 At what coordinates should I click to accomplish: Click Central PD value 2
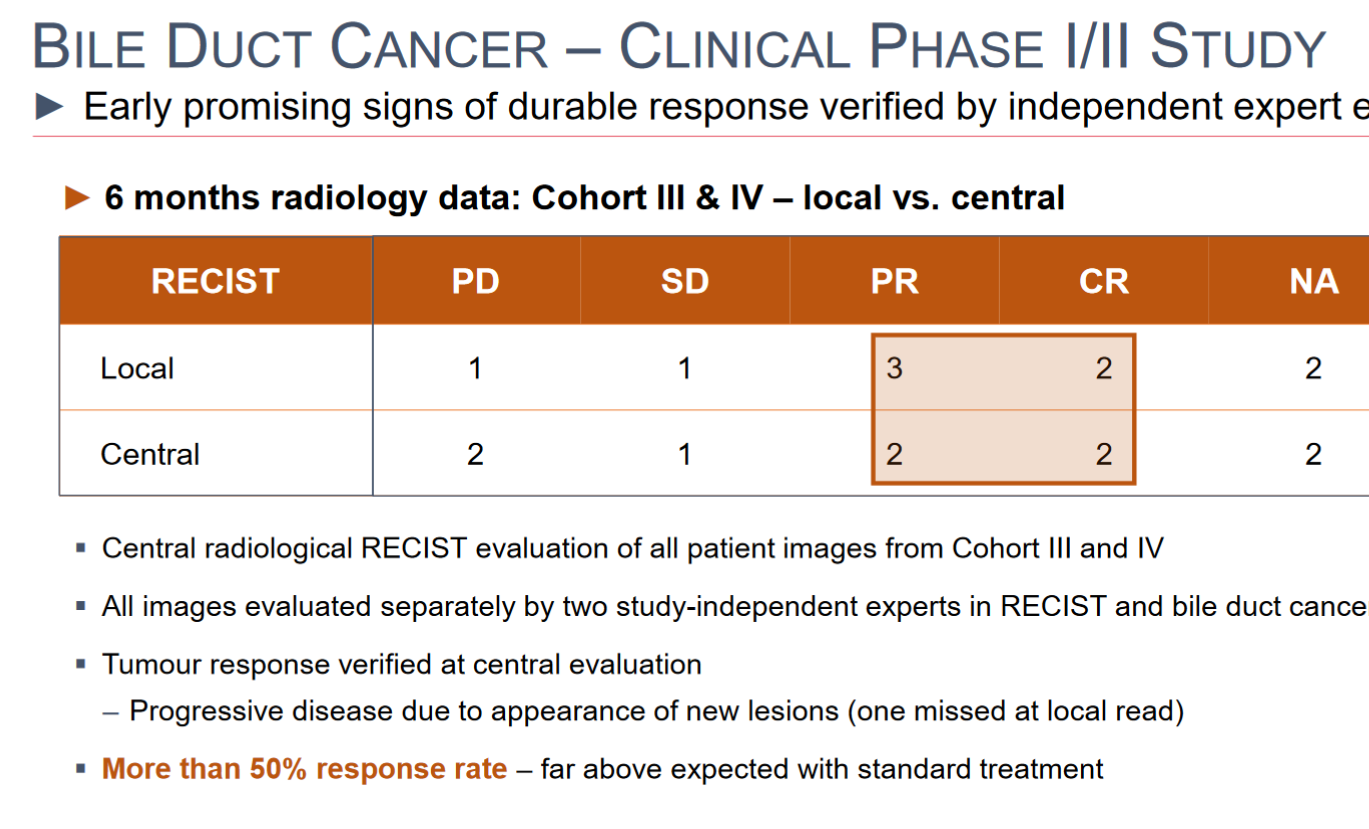475,454
